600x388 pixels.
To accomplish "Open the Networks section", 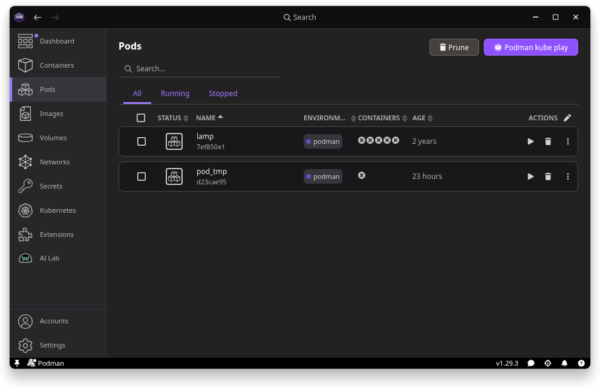I will coord(57,162).
